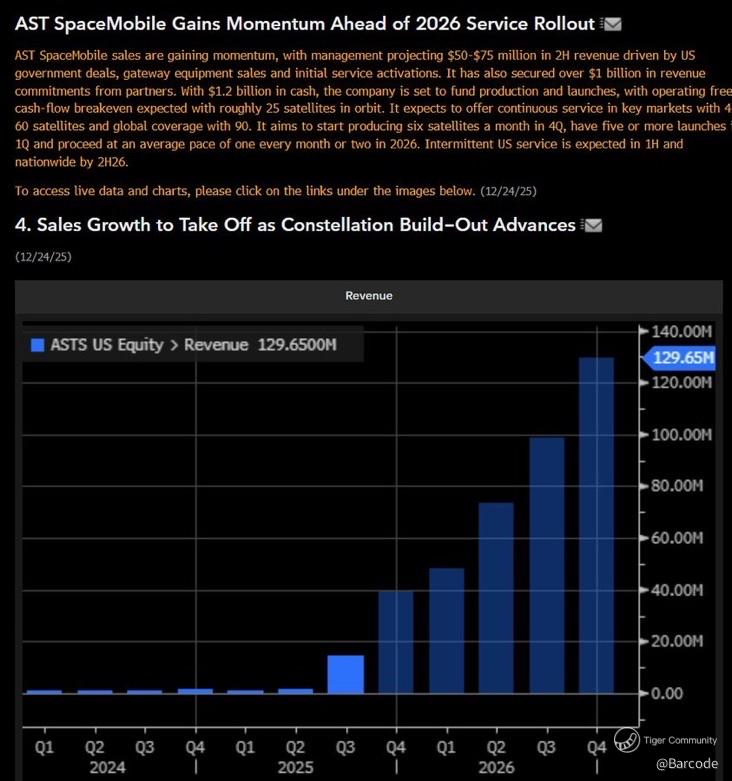Screen dimensions: 732x781
Task: Click the 140.00M y-axis label
Action: coord(682,332)
